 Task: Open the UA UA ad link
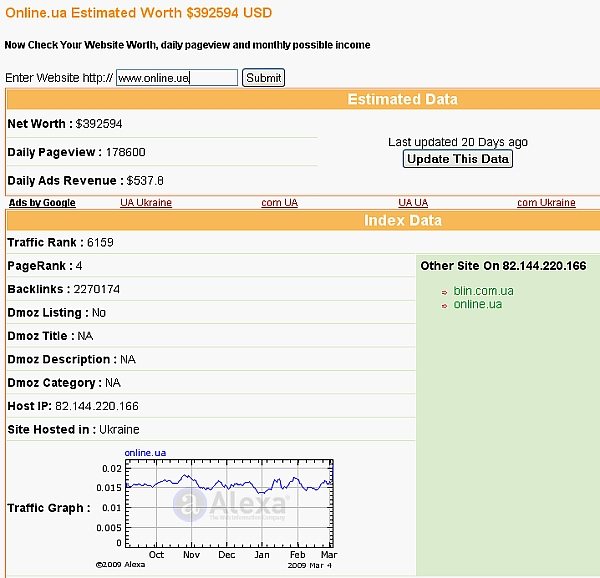[x=412, y=203]
